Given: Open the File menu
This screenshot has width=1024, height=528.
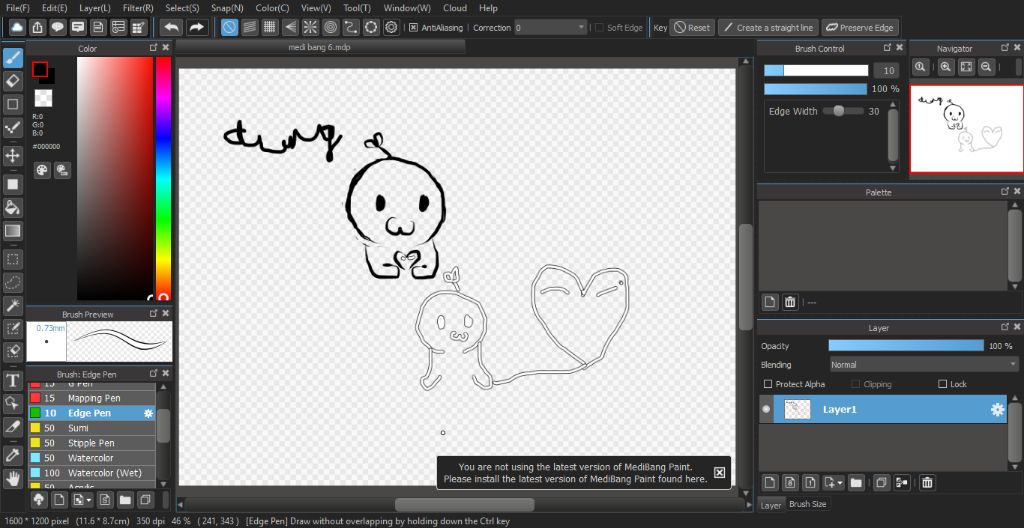Looking at the screenshot, I should (18, 8).
